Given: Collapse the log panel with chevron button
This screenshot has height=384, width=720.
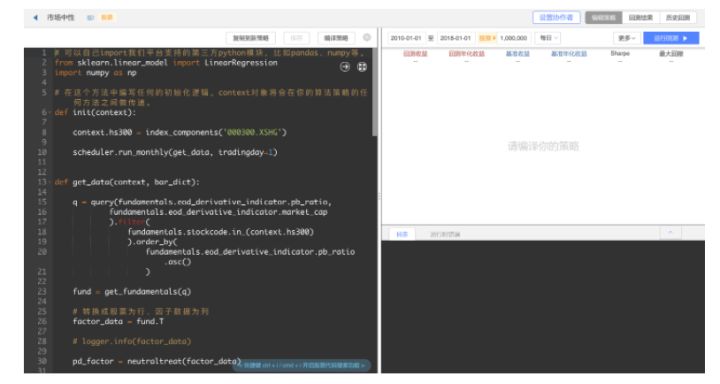Looking at the screenshot, I should (x=670, y=233).
